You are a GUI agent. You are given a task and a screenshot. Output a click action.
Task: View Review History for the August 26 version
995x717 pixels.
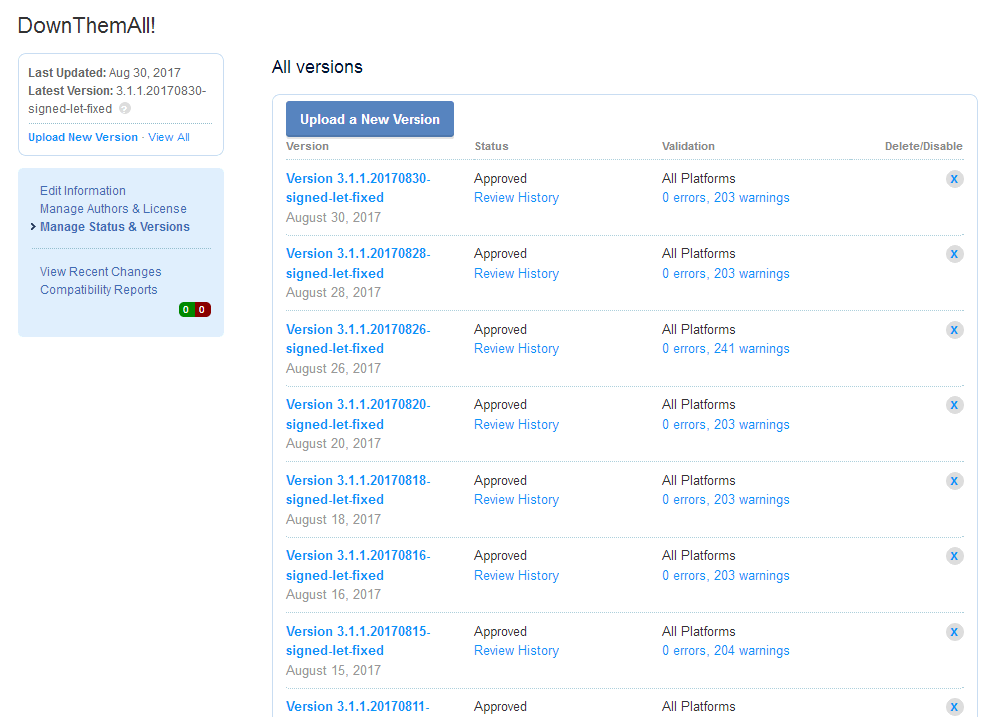tap(517, 349)
